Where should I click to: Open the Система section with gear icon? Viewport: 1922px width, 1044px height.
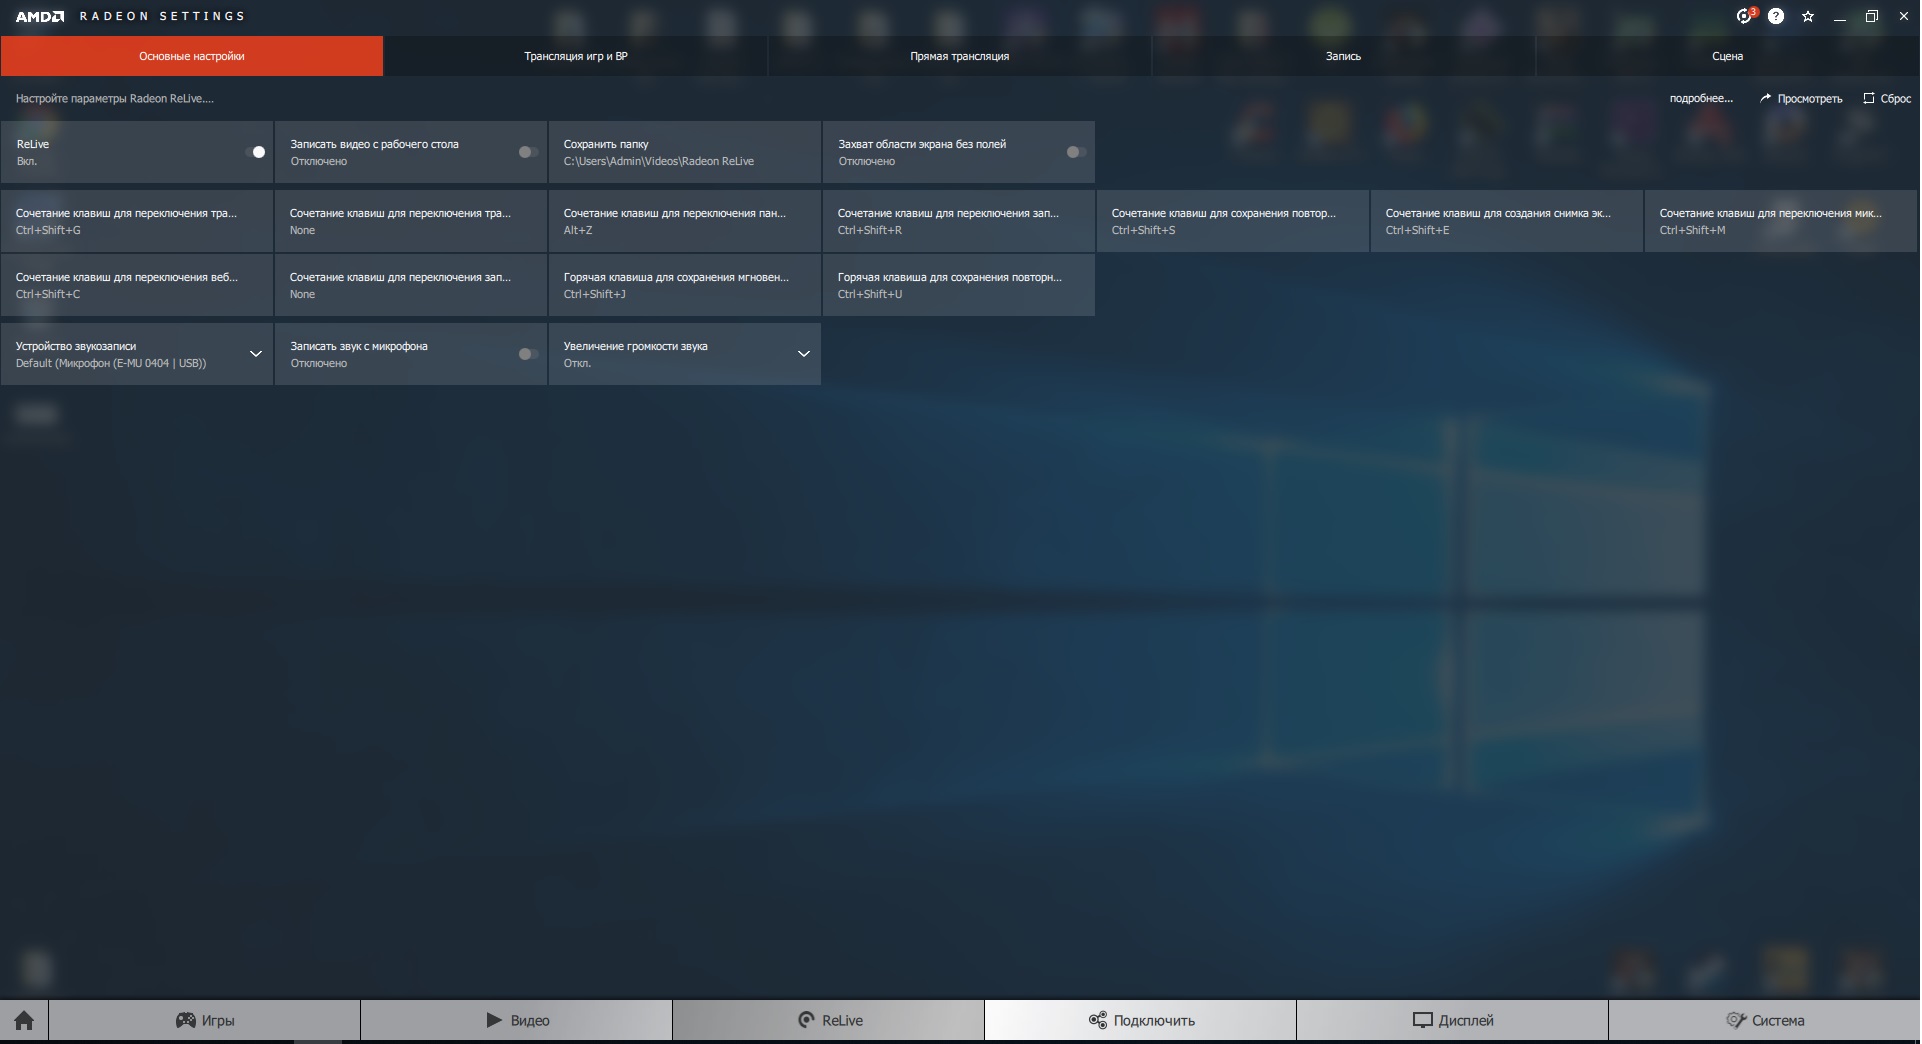[1765, 1020]
